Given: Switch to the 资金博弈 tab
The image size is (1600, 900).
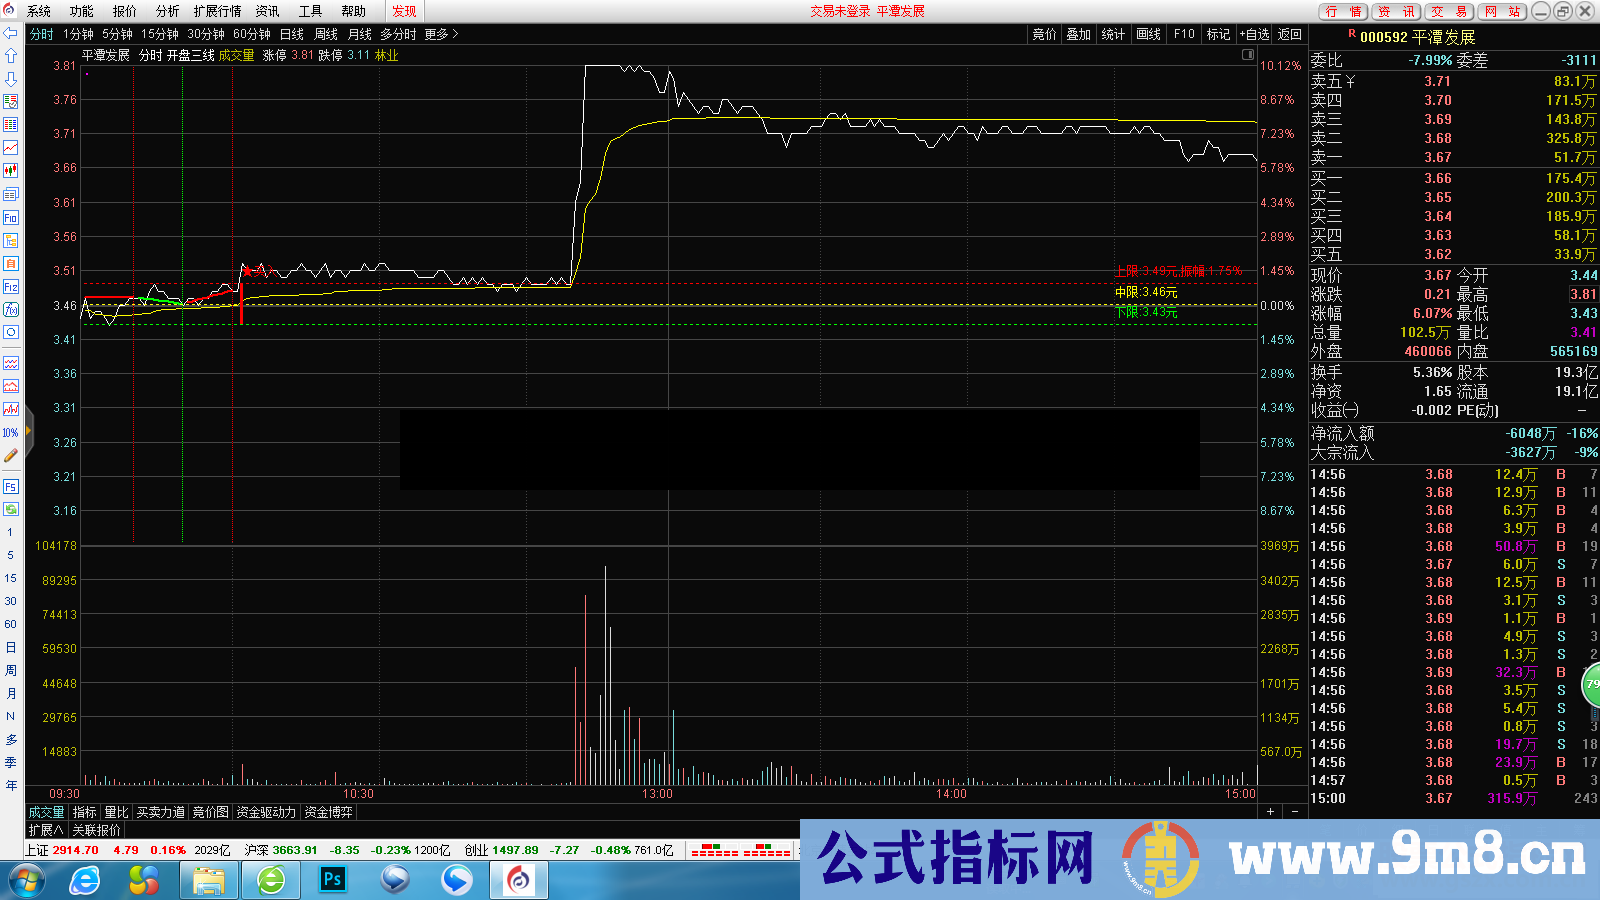Looking at the screenshot, I should point(328,812).
